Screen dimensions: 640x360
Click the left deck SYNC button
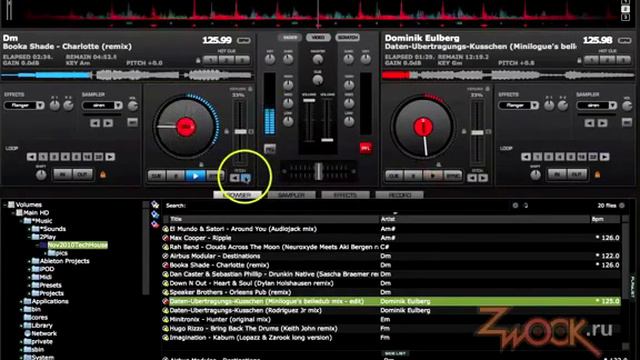point(215,176)
